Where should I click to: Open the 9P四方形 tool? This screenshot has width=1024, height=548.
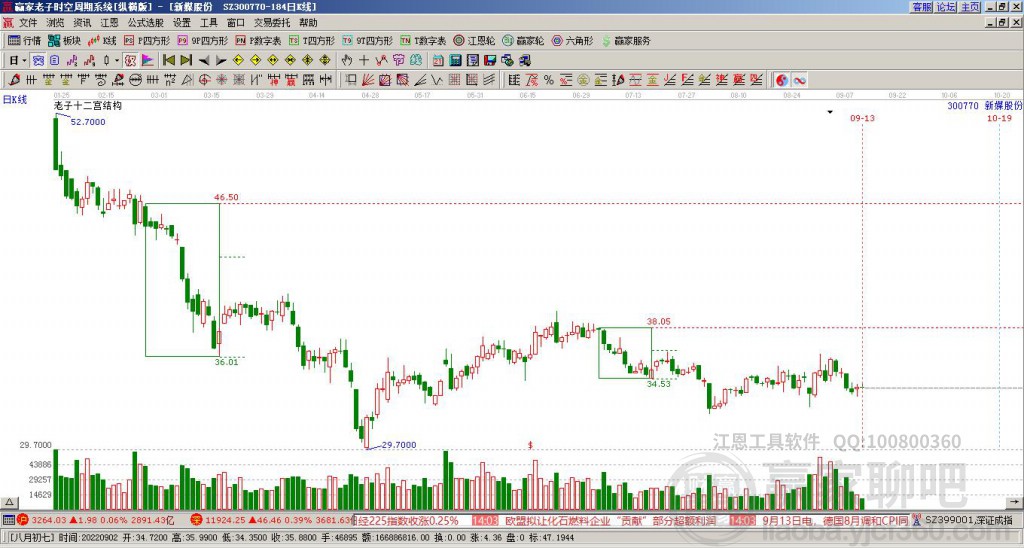[203, 40]
